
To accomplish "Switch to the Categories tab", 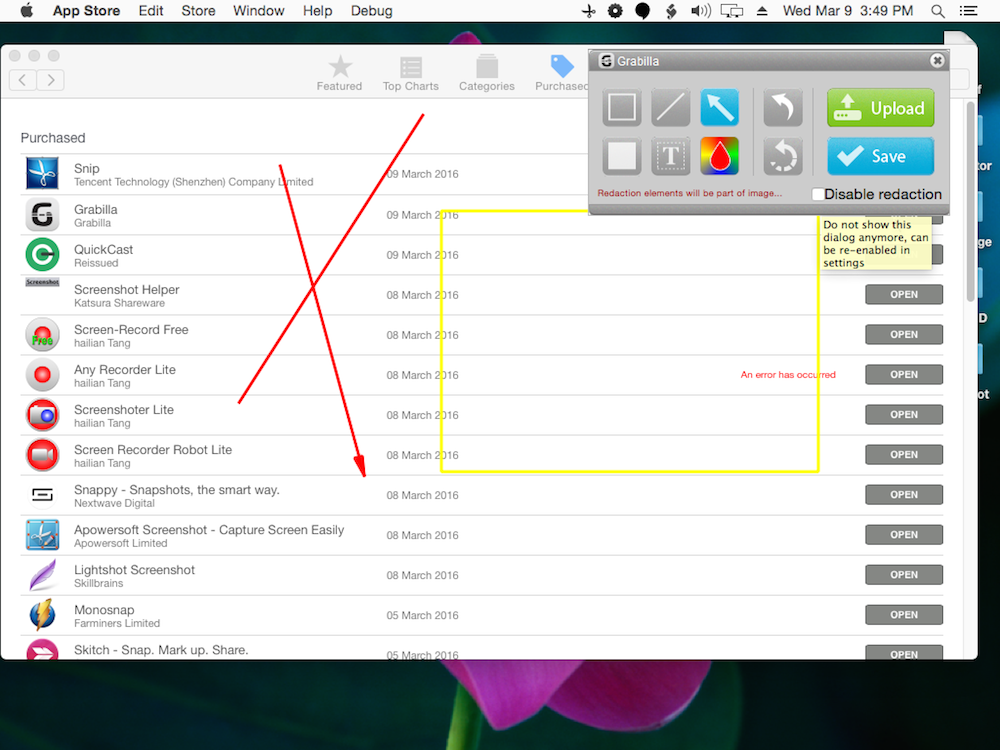I will 487,73.
